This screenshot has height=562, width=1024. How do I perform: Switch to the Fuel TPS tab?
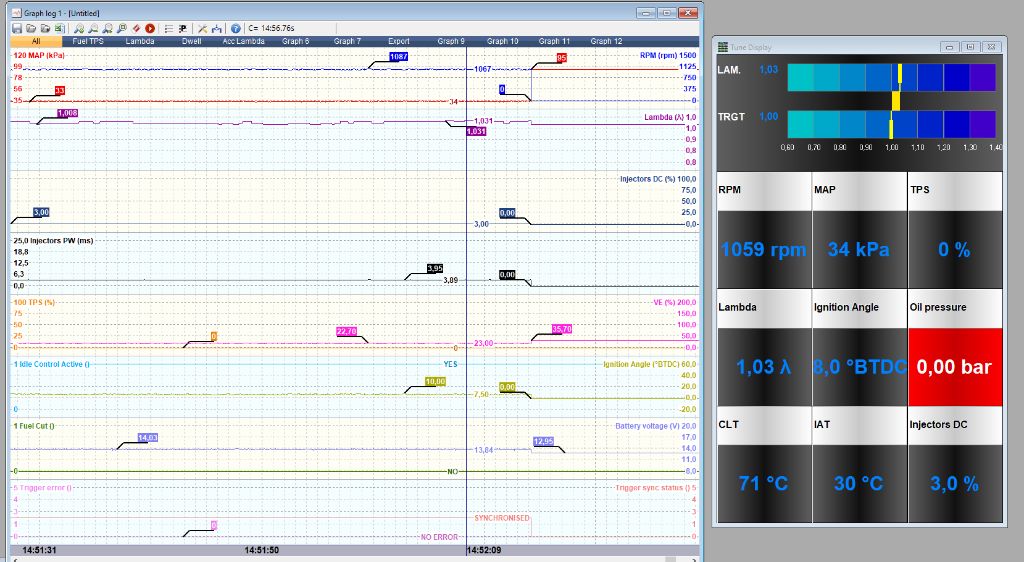88,41
